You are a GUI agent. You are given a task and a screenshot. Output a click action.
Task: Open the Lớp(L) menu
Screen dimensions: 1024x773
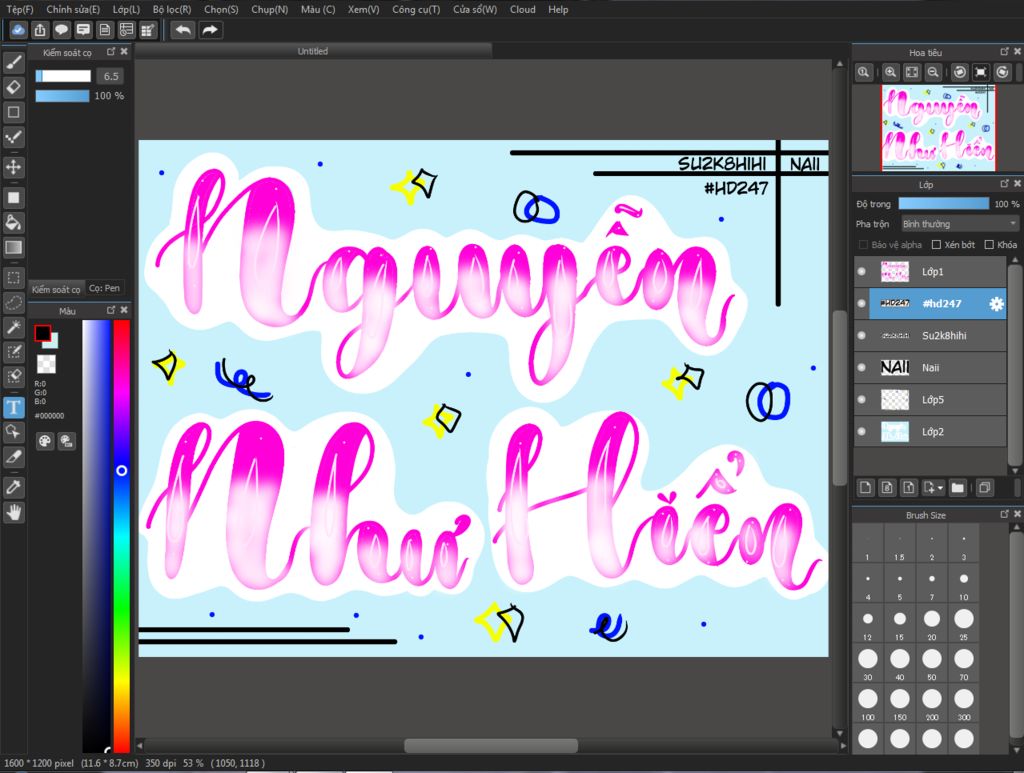pos(126,9)
